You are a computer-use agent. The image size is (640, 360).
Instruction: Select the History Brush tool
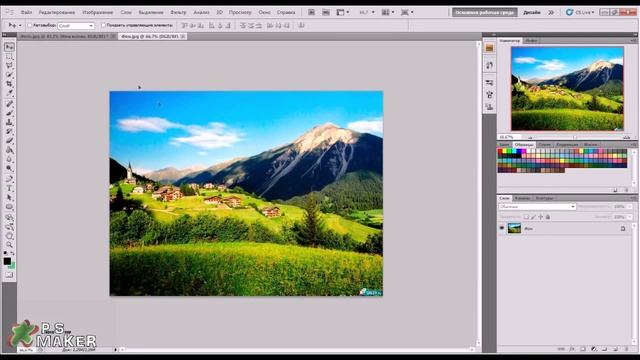point(9,131)
